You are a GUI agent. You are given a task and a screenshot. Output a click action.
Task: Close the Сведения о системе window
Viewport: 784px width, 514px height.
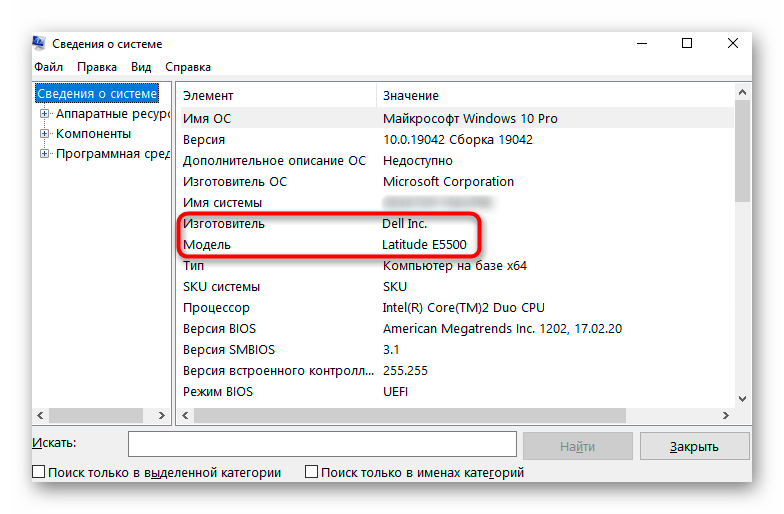point(732,44)
